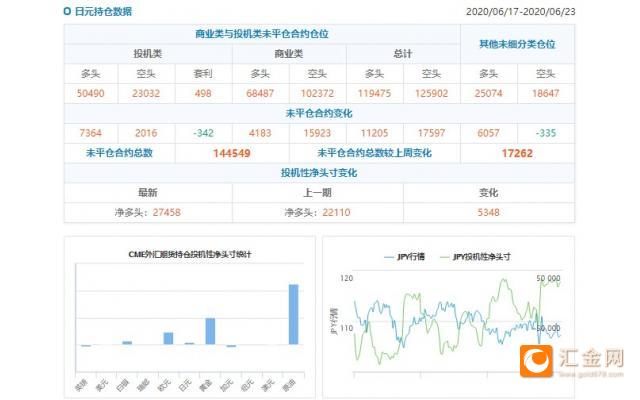Select the change value 7364
Screen dimensions: 640x400
(x=91, y=133)
